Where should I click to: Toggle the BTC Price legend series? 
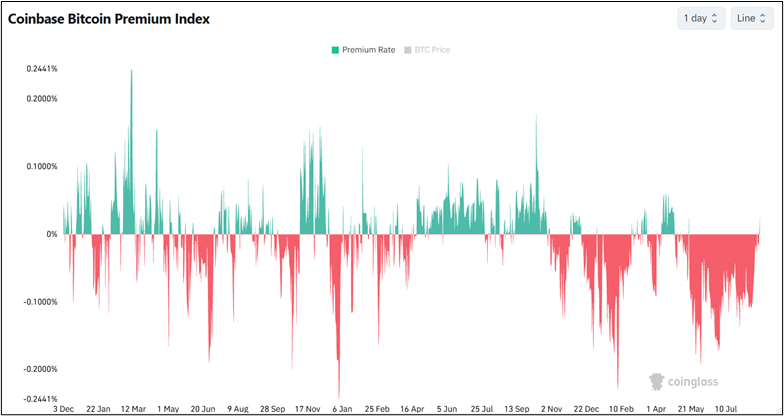pos(427,50)
